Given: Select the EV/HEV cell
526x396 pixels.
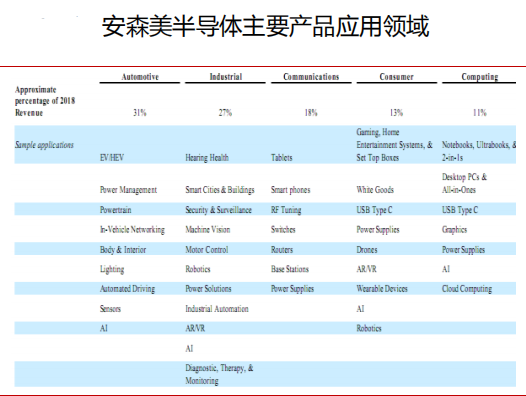Looking at the screenshot, I should [112, 157].
